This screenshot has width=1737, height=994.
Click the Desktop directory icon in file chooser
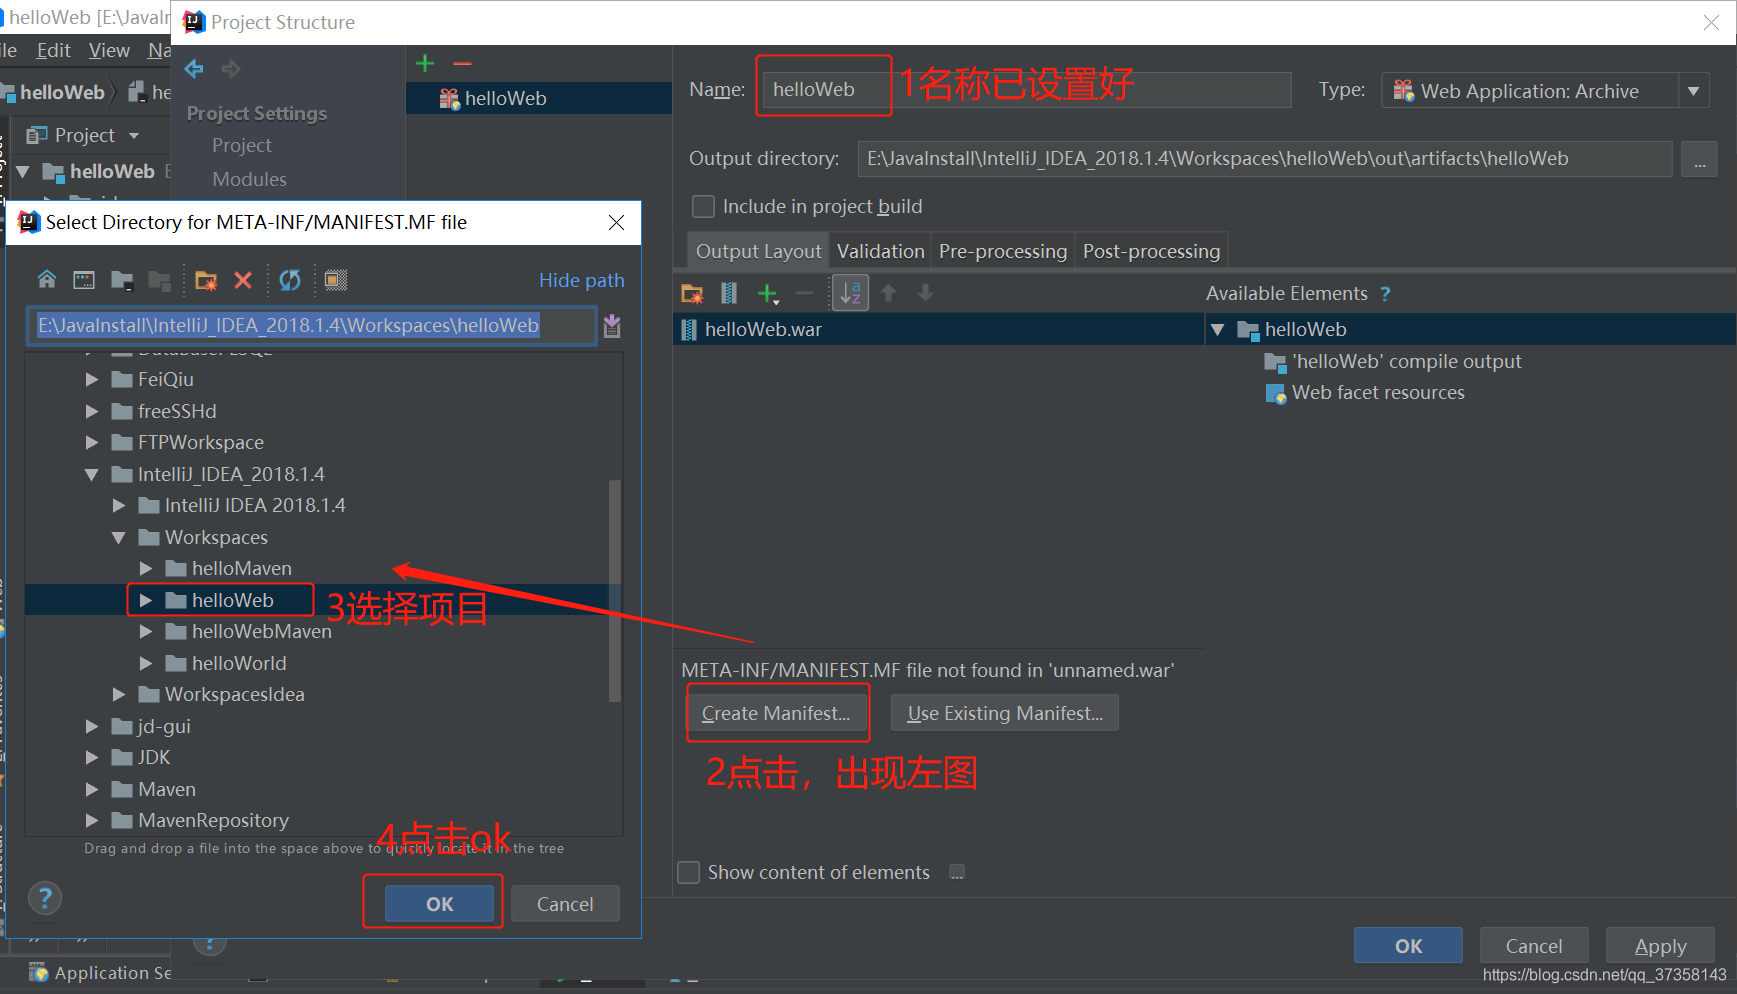click(84, 280)
